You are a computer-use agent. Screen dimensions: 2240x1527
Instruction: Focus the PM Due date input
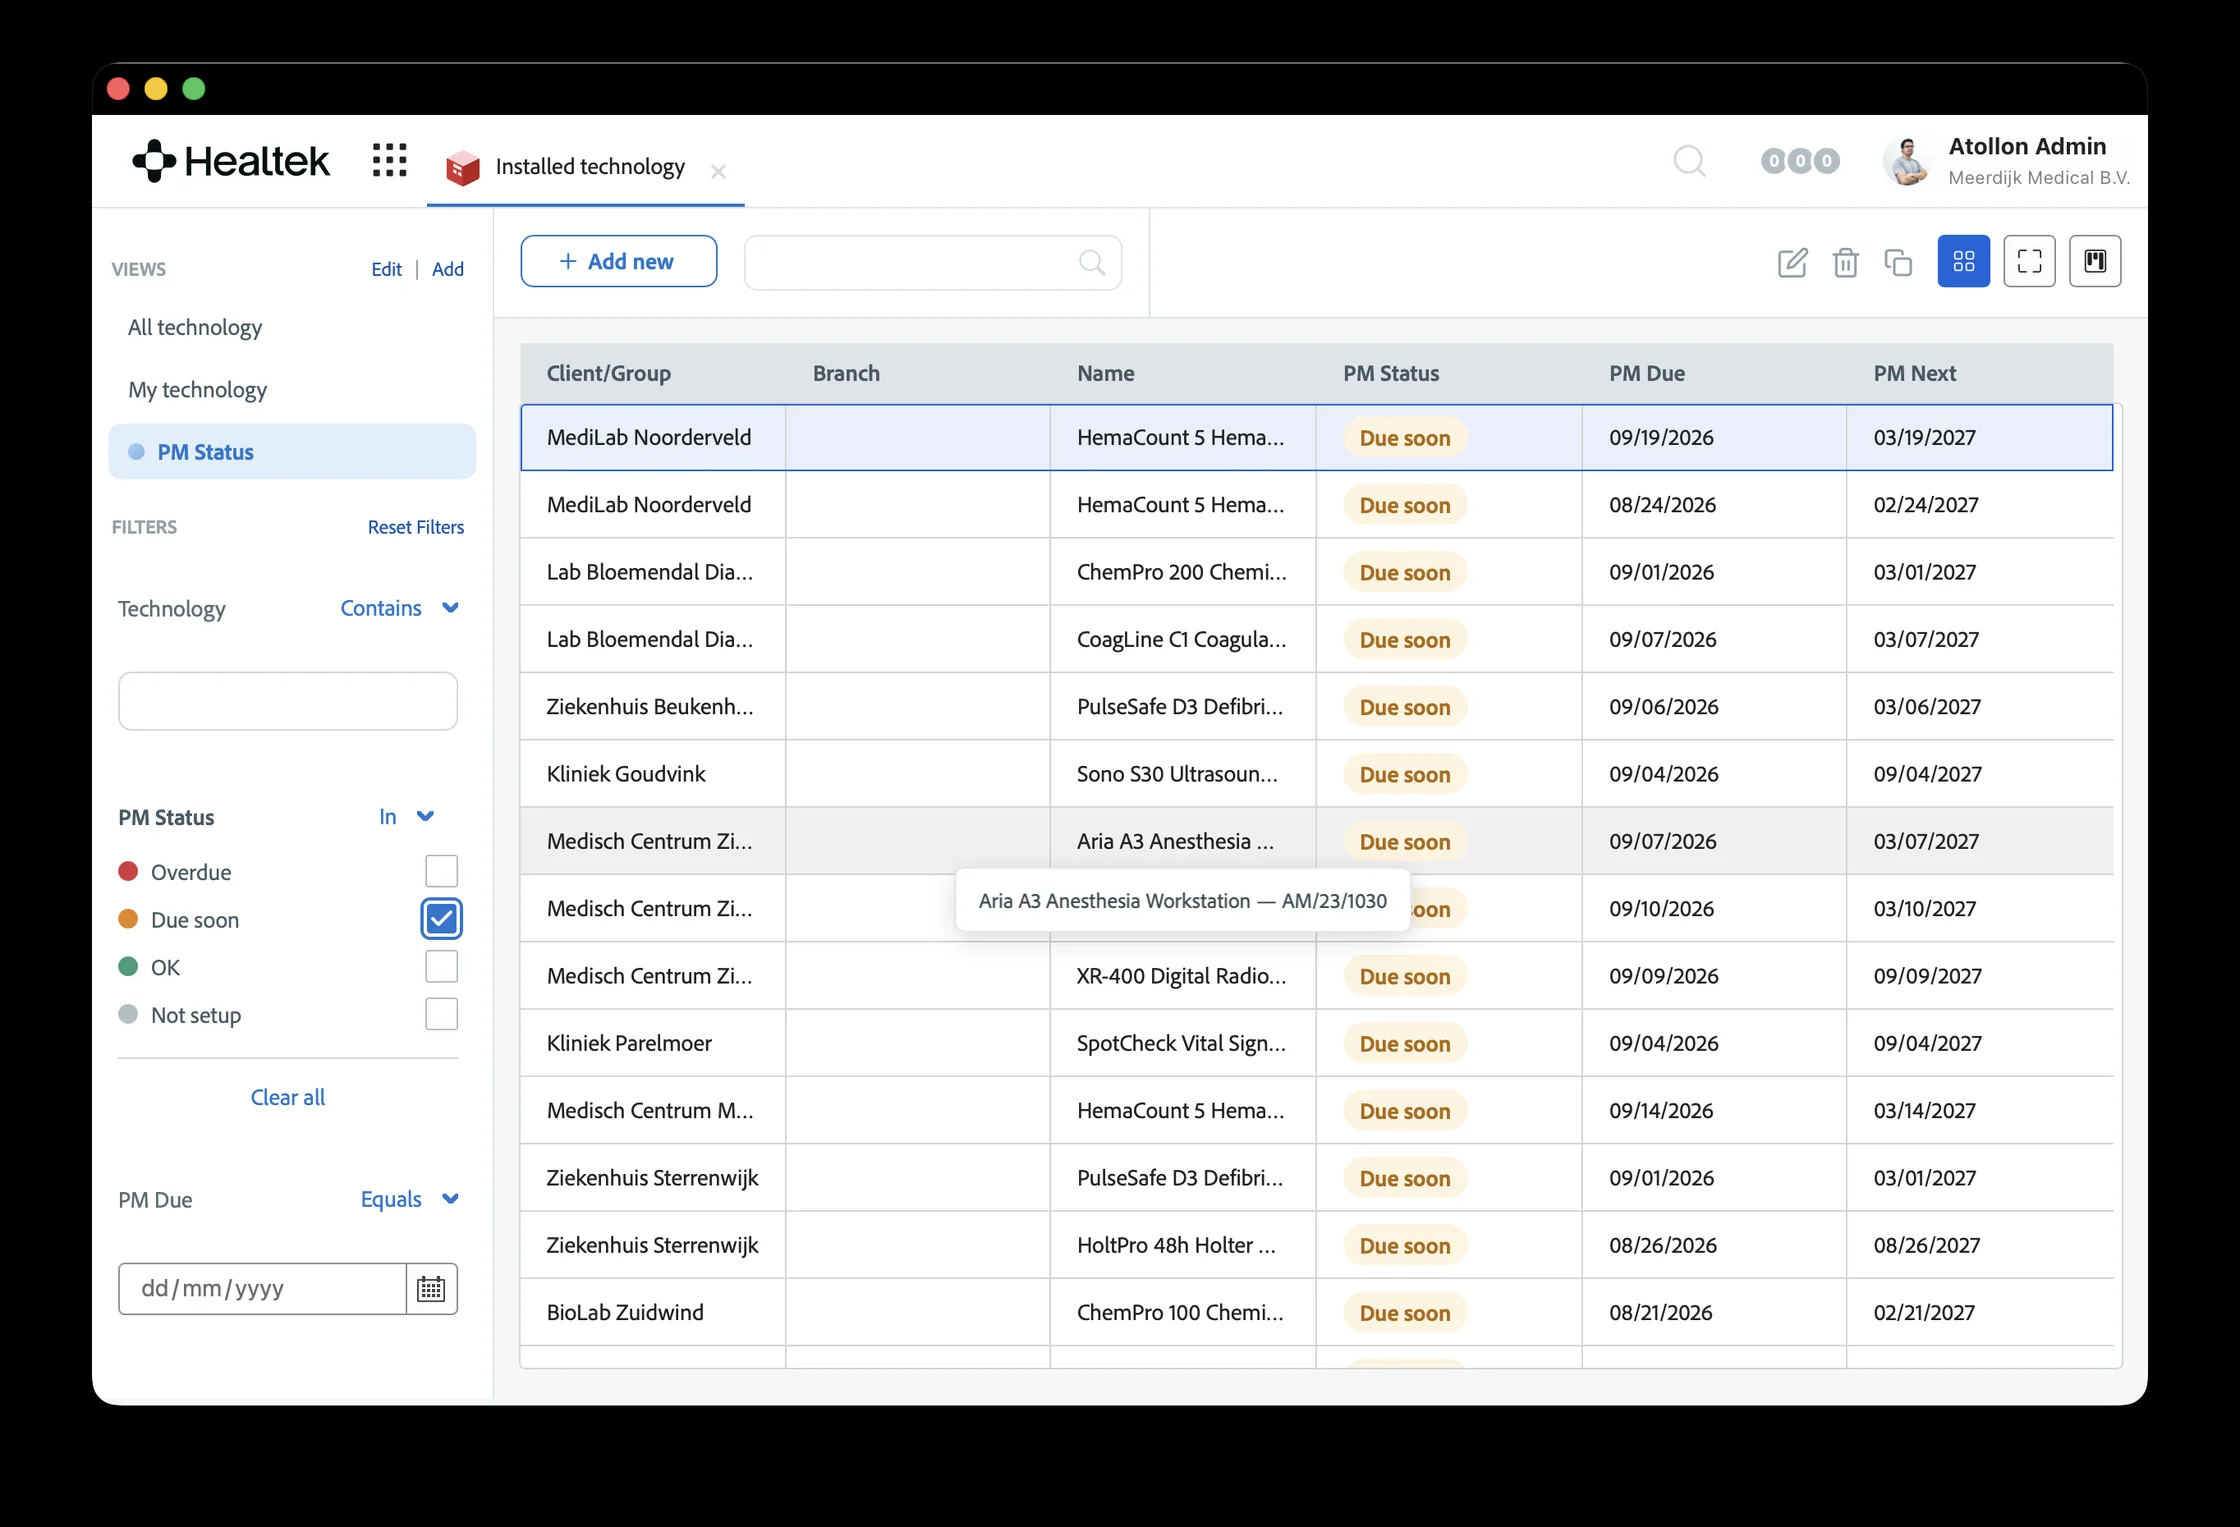262,1288
